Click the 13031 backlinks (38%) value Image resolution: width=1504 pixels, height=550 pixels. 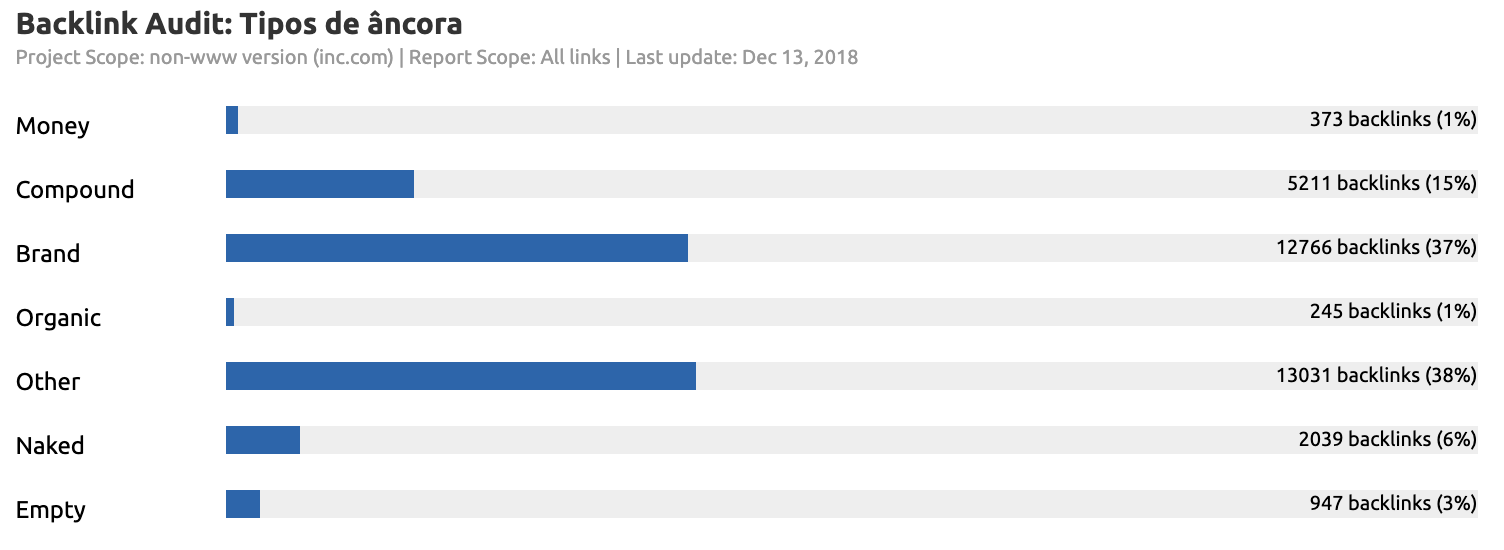point(1376,376)
